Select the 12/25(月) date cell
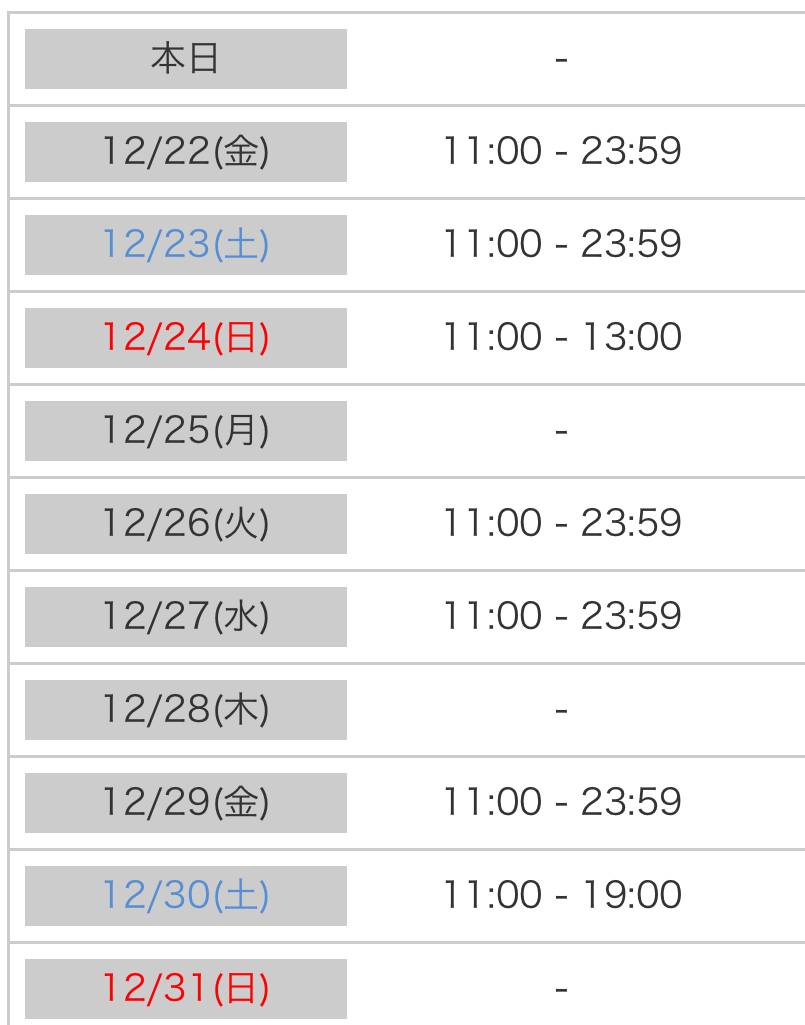The width and height of the screenshot is (805, 1025). coord(185,431)
